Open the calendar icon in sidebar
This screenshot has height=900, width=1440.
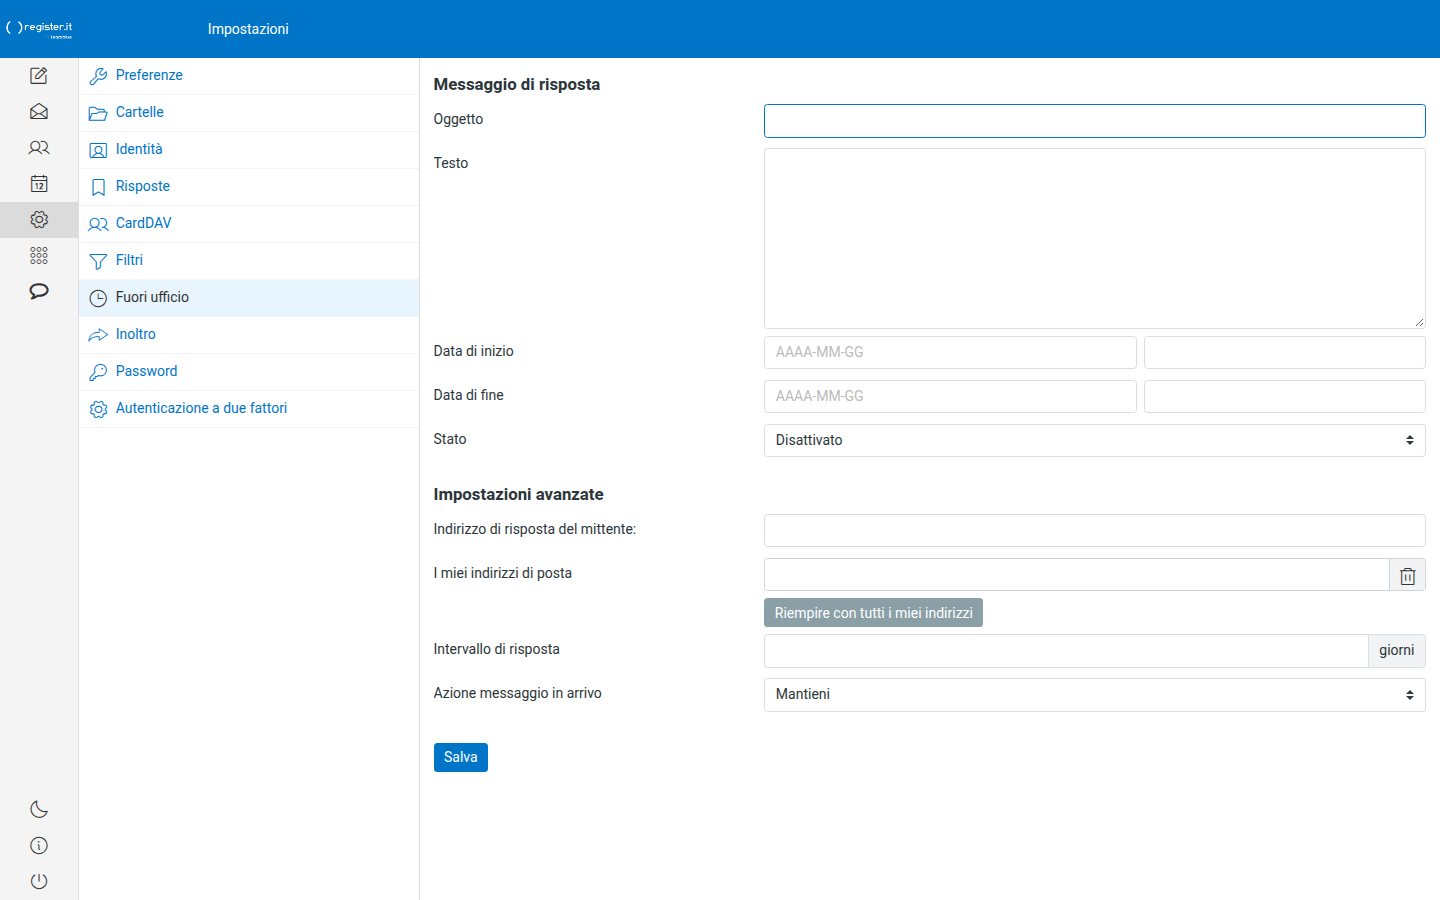click(x=39, y=184)
